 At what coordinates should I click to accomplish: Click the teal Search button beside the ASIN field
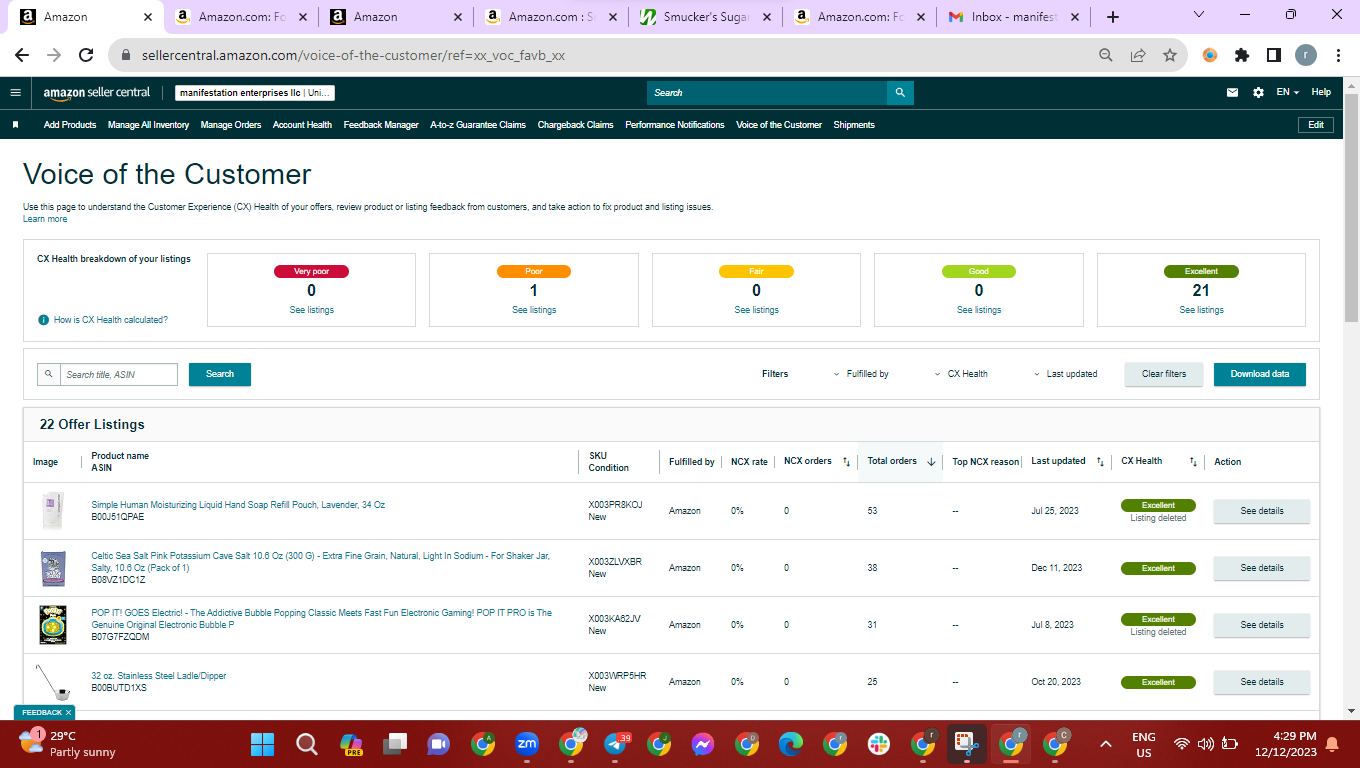click(220, 374)
